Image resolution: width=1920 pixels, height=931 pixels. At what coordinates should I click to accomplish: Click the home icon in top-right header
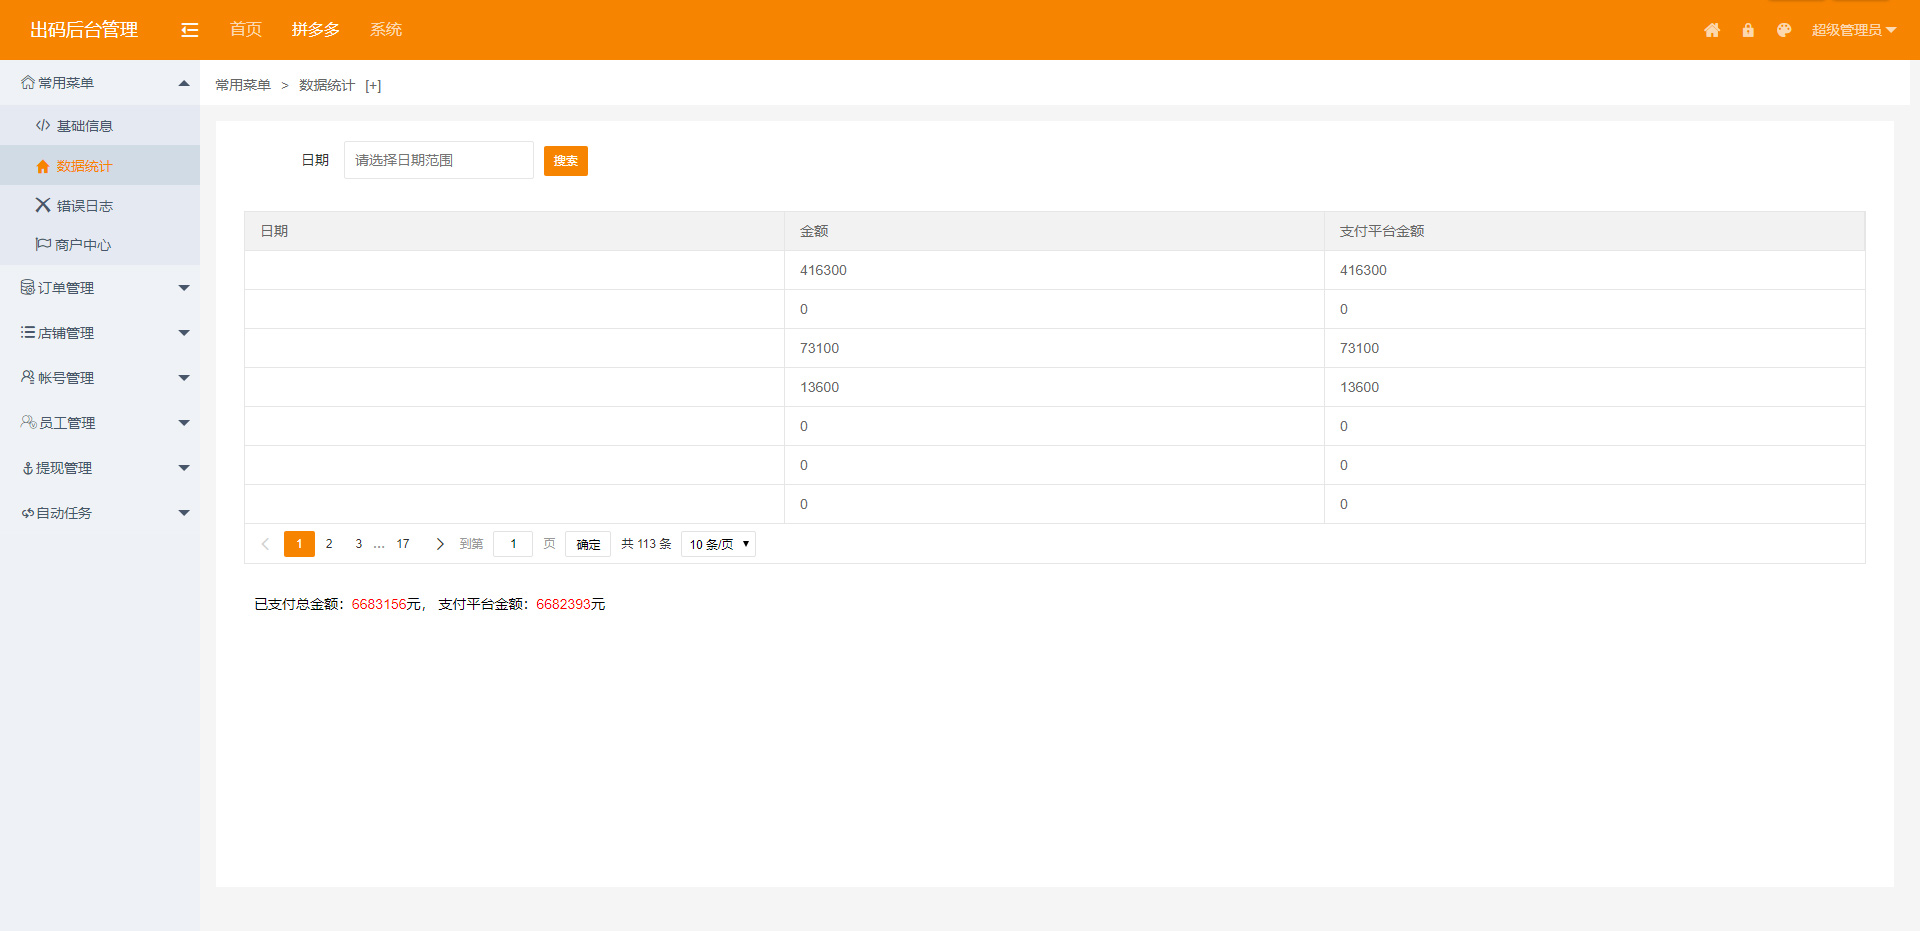coord(1712,30)
